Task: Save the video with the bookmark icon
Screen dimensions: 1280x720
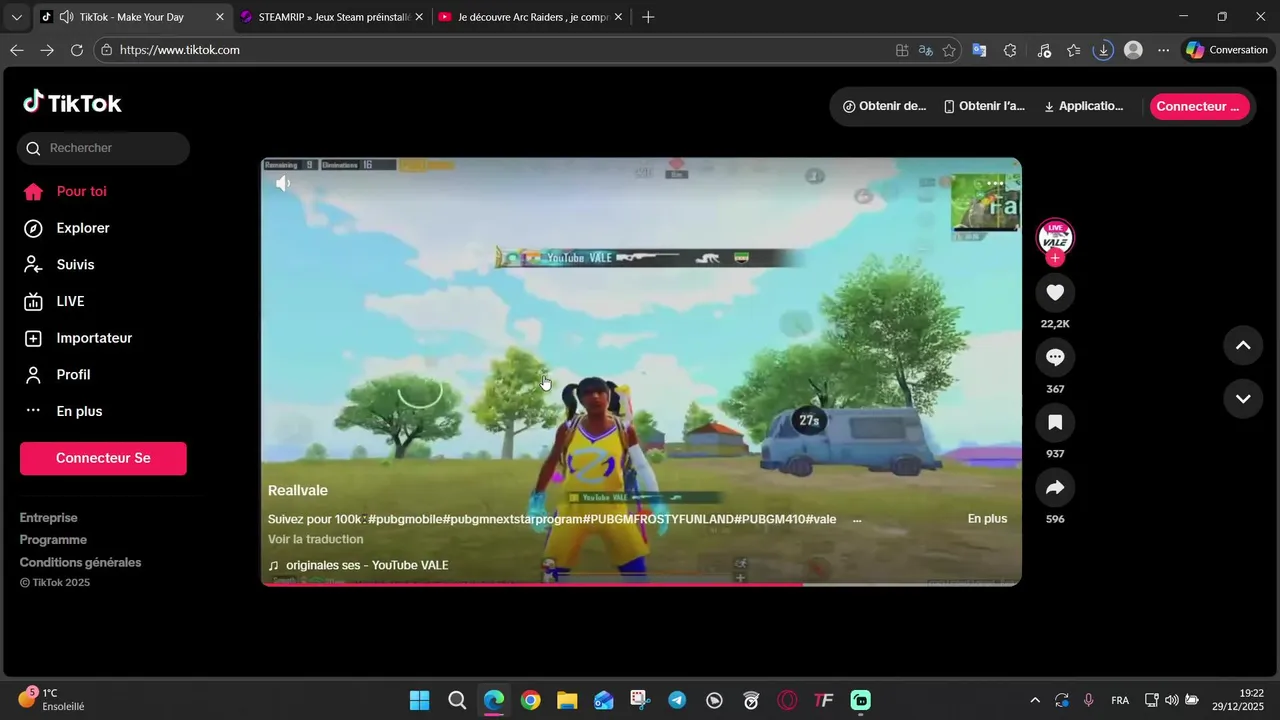Action: (x=1055, y=422)
